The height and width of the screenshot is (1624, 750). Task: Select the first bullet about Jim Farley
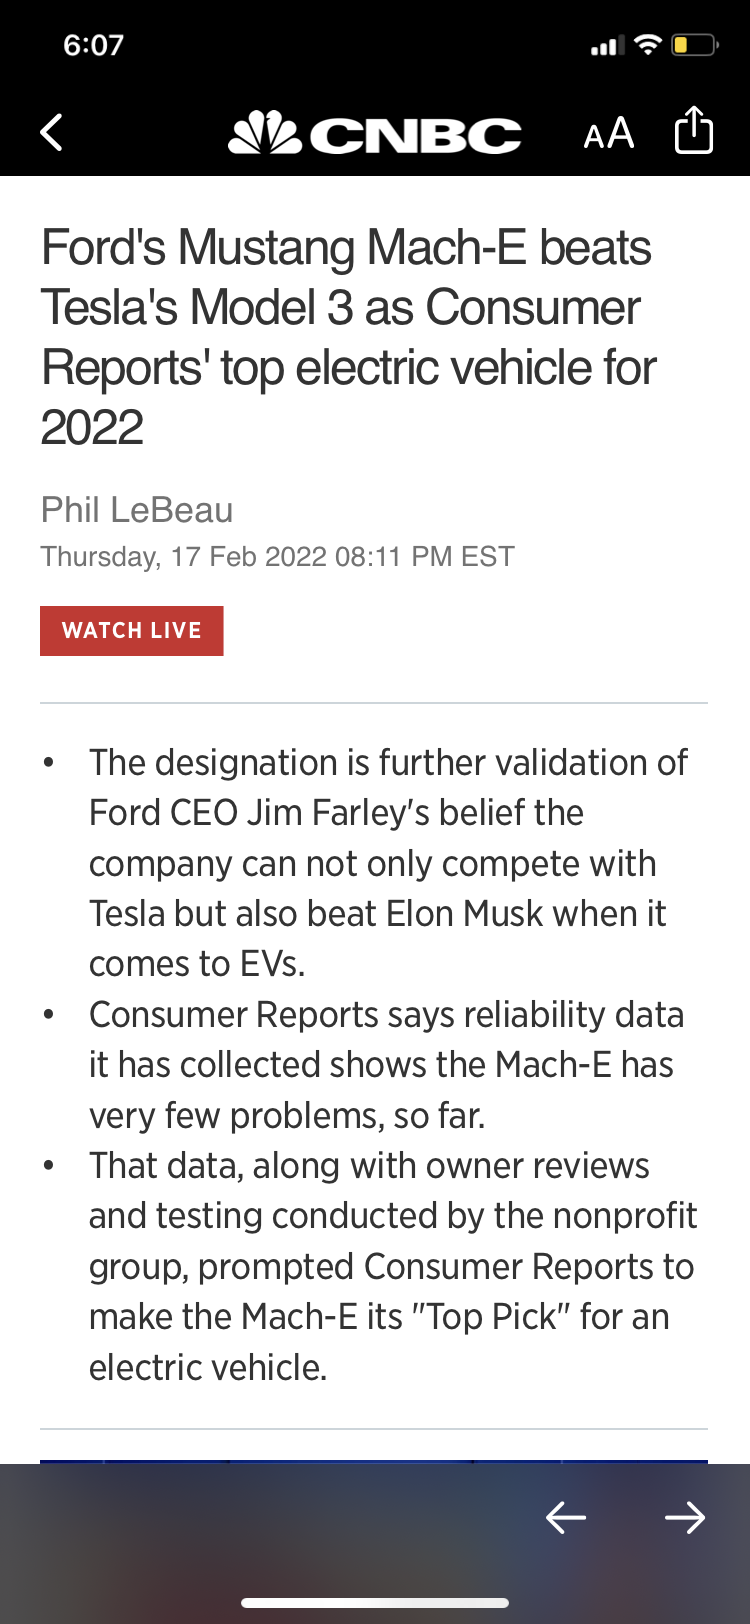[388, 863]
